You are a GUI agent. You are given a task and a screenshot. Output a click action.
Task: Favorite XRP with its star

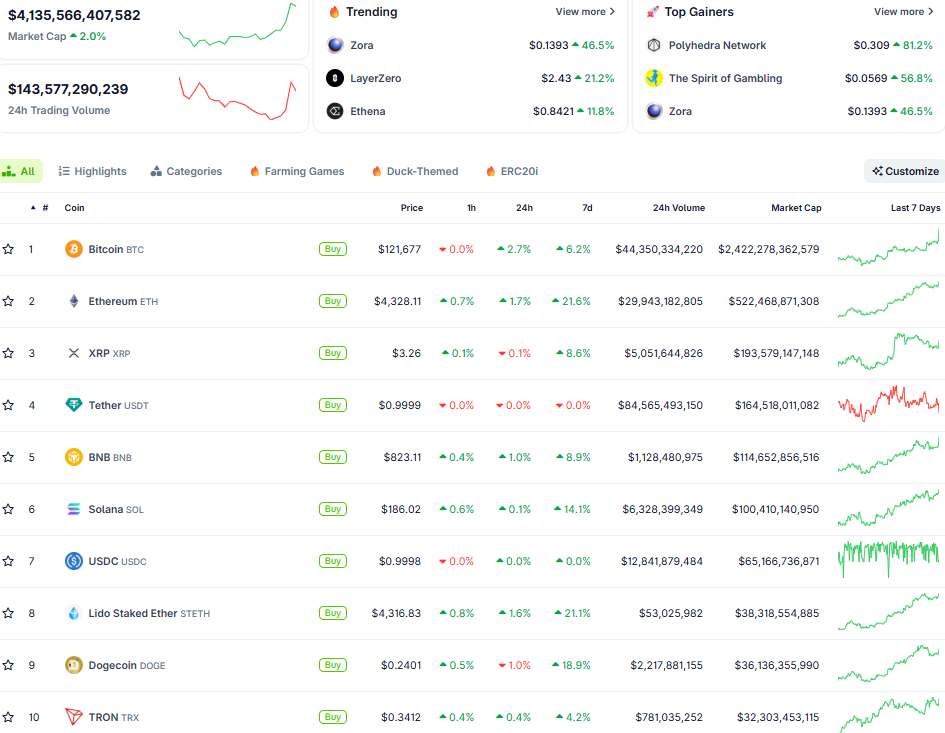(8, 353)
